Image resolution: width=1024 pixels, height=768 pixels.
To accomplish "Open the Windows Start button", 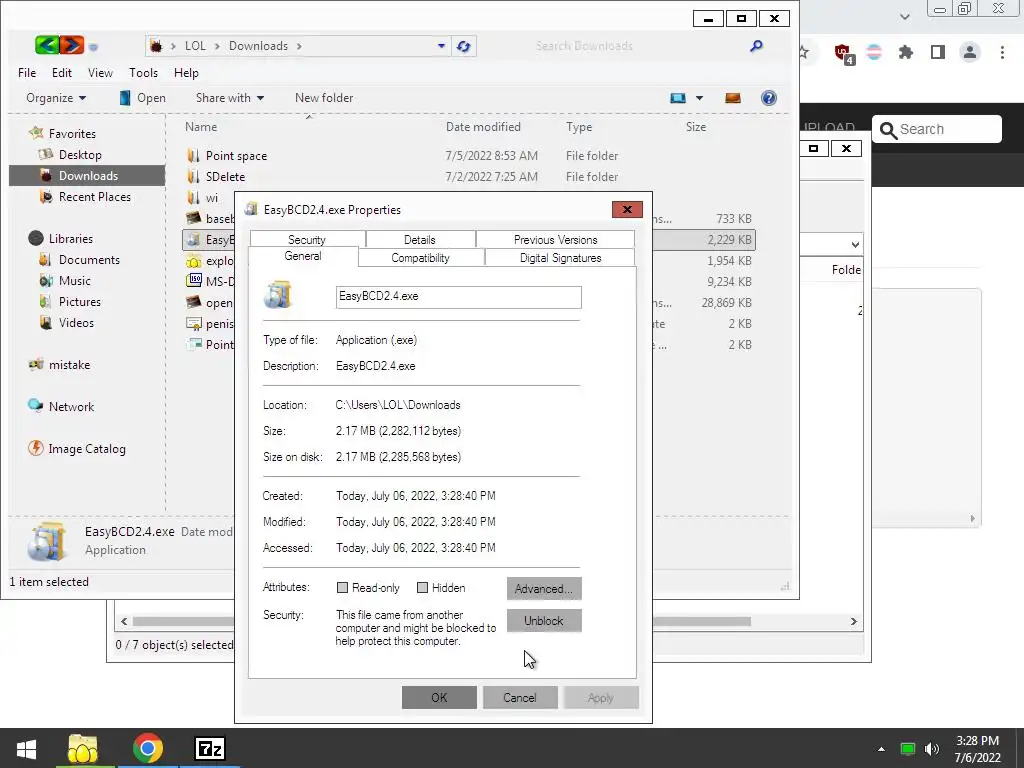I will click(x=26, y=748).
